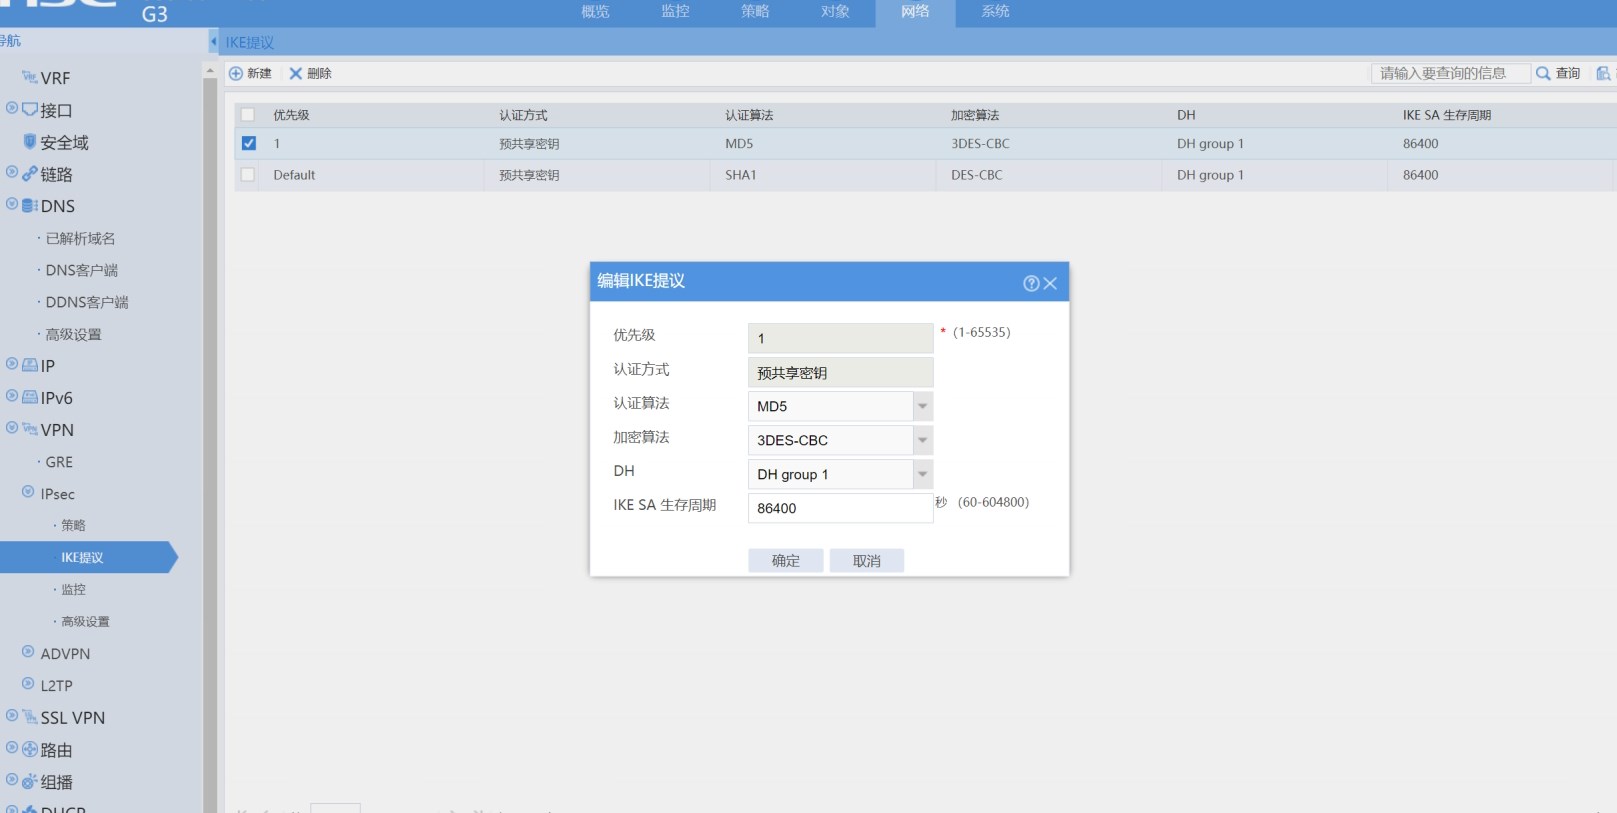This screenshot has height=813, width=1617.
Task: Select the 网络 tab
Action: tap(915, 12)
